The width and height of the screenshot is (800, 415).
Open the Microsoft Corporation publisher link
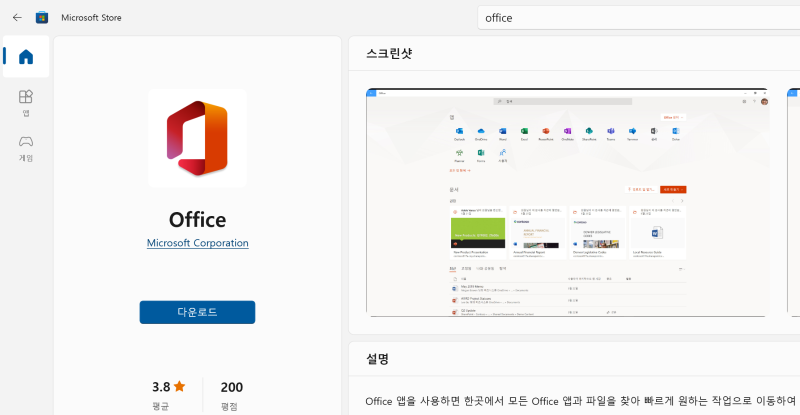[197, 243]
